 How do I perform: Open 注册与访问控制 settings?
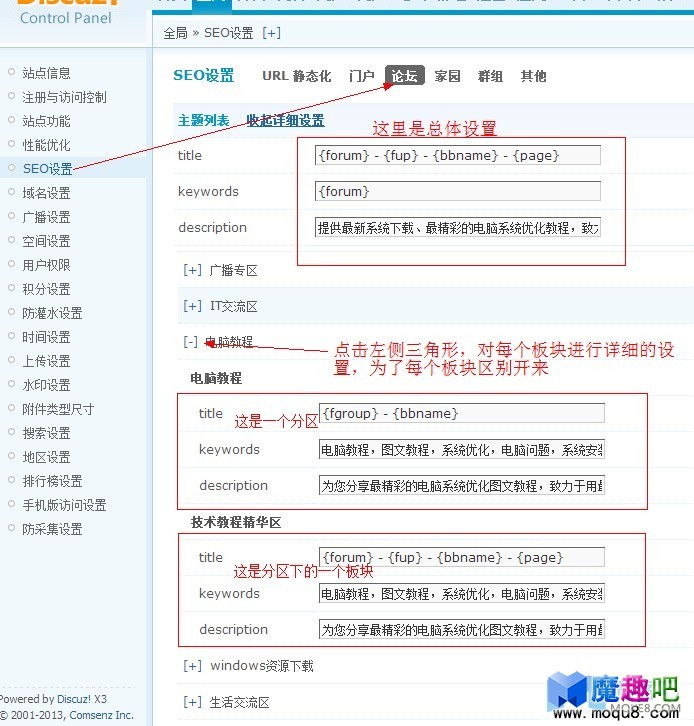pos(64,97)
